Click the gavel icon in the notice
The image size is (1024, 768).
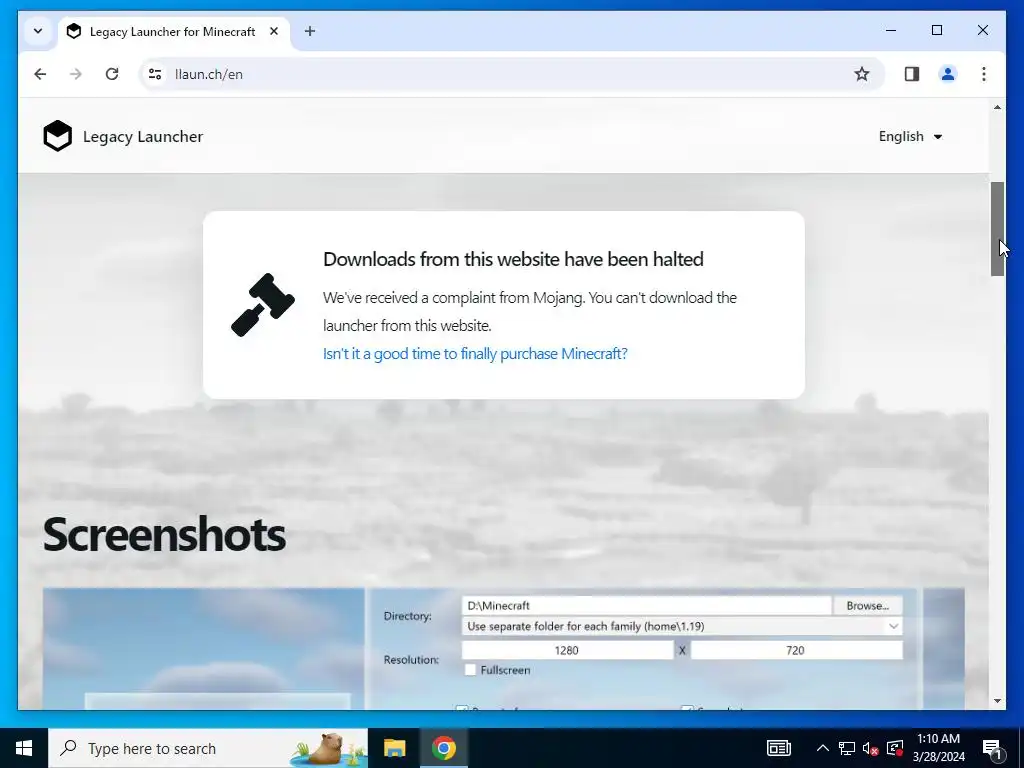point(263,305)
